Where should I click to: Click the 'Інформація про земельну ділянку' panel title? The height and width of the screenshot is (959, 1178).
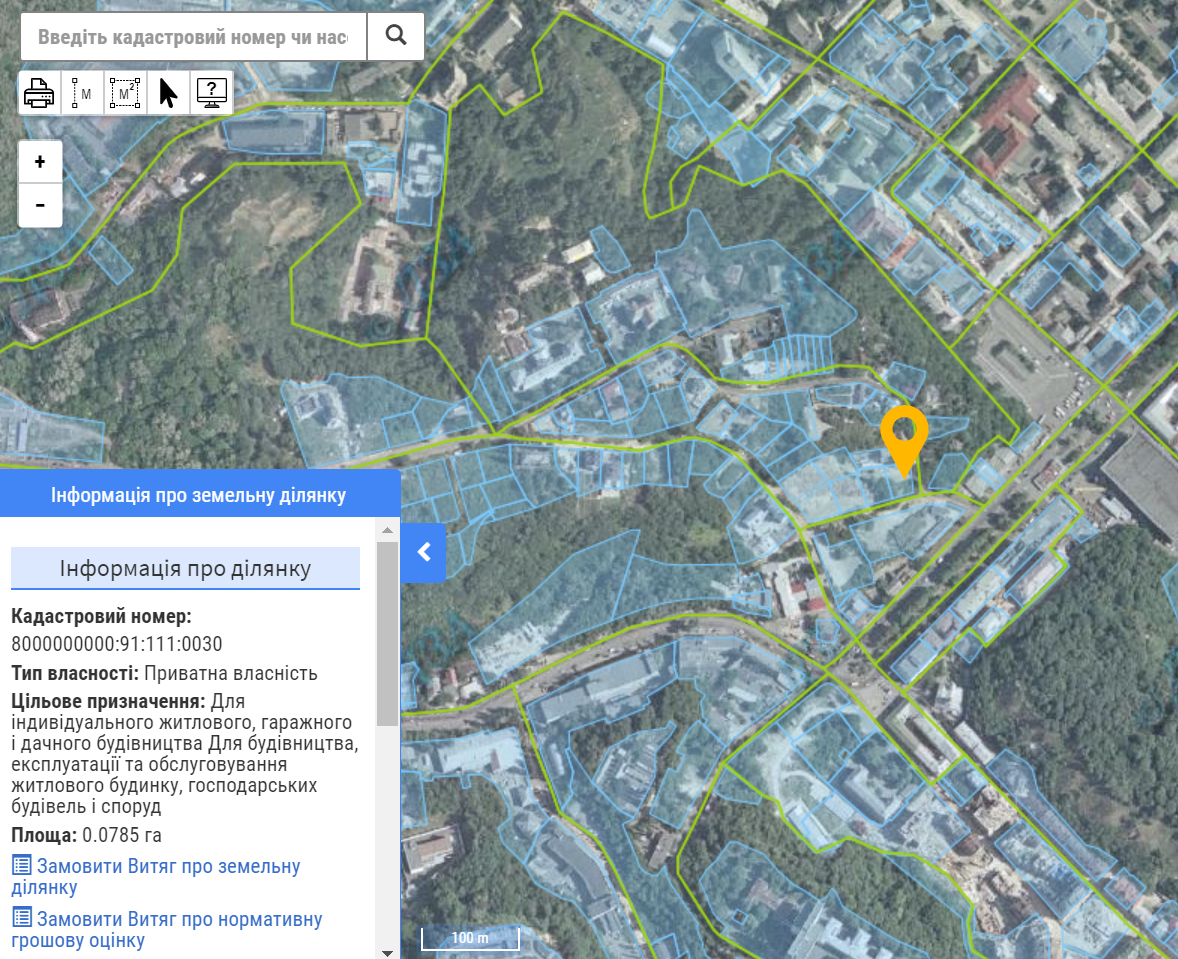click(x=199, y=495)
